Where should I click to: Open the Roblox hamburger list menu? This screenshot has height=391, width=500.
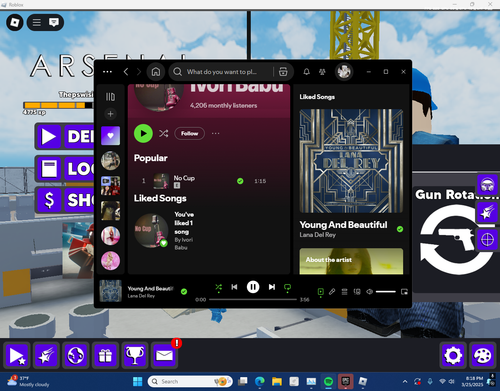pos(37,22)
